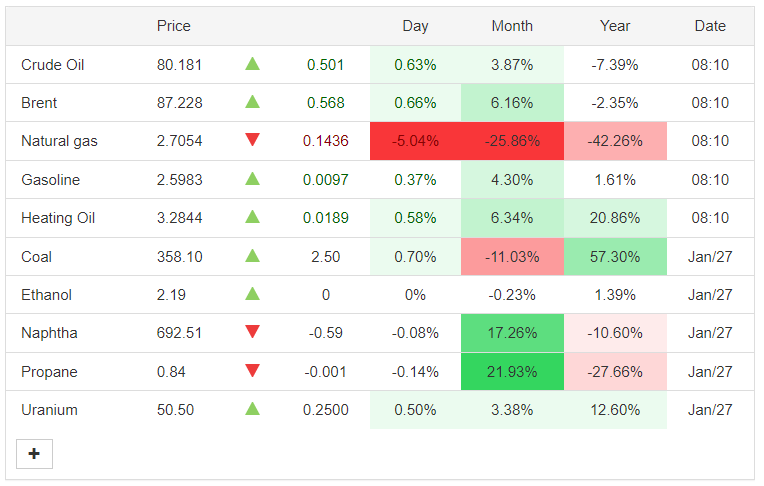Select Ethanol price 2.19
764x486 pixels.
point(171,295)
